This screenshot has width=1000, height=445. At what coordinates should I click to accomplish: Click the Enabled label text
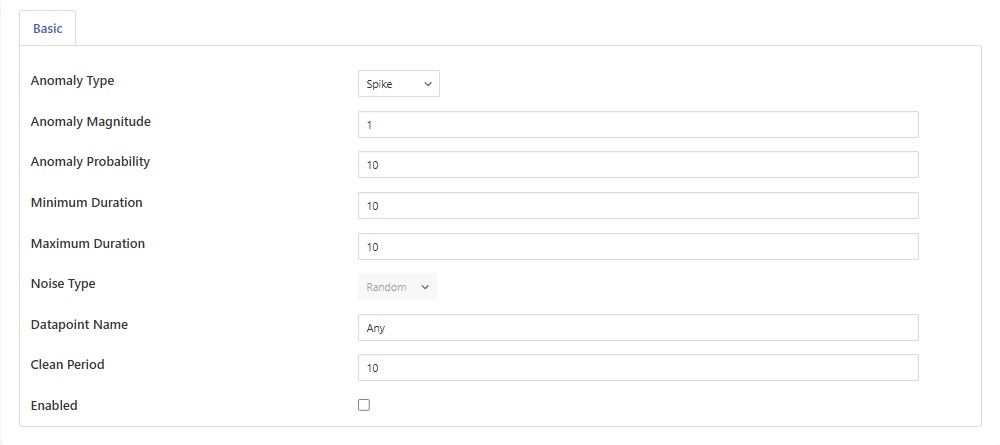click(x=54, y=406)
